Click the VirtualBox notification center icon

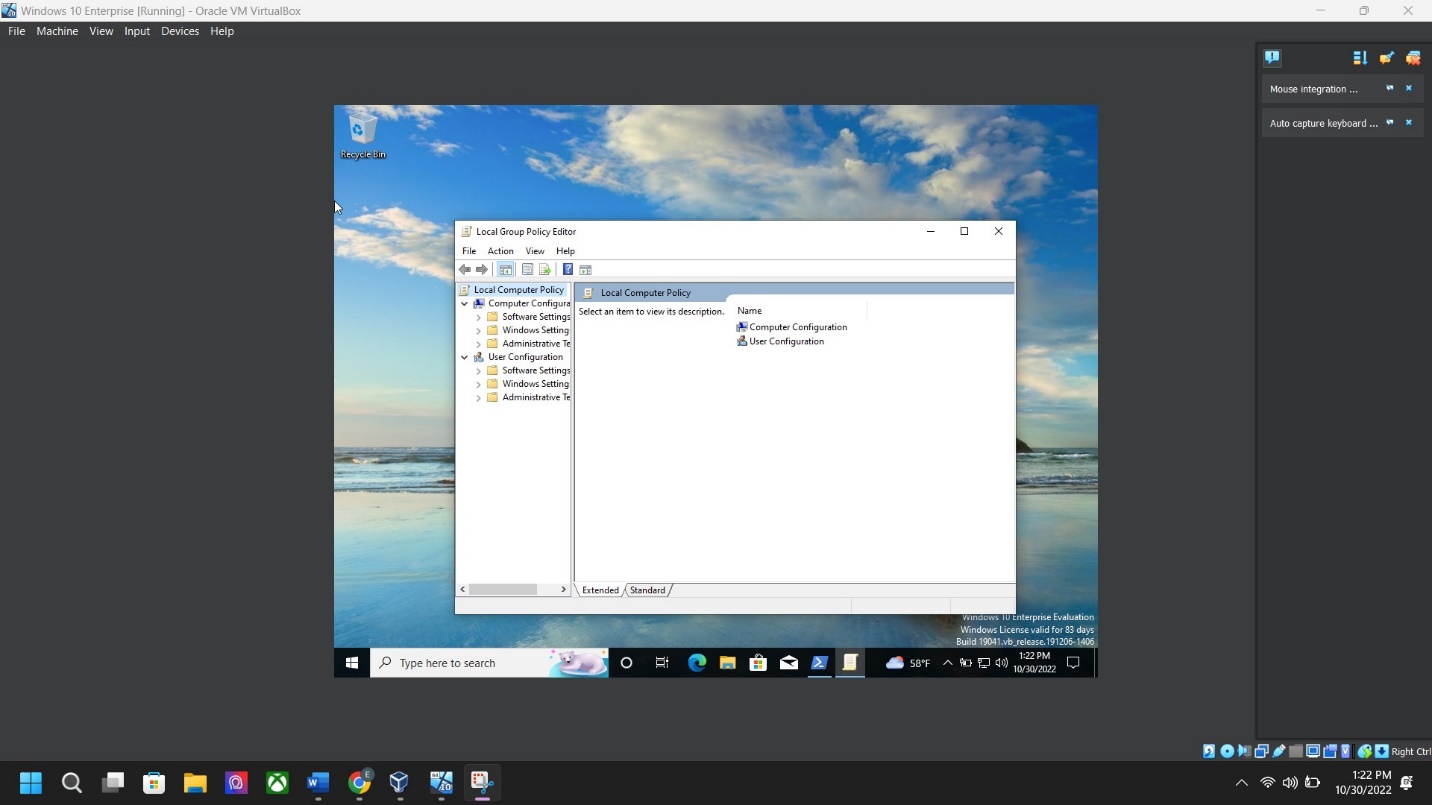[1272, 58]
